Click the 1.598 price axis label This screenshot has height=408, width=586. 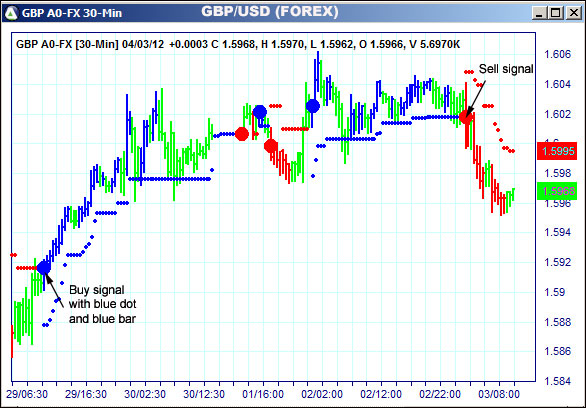[558, 173]
